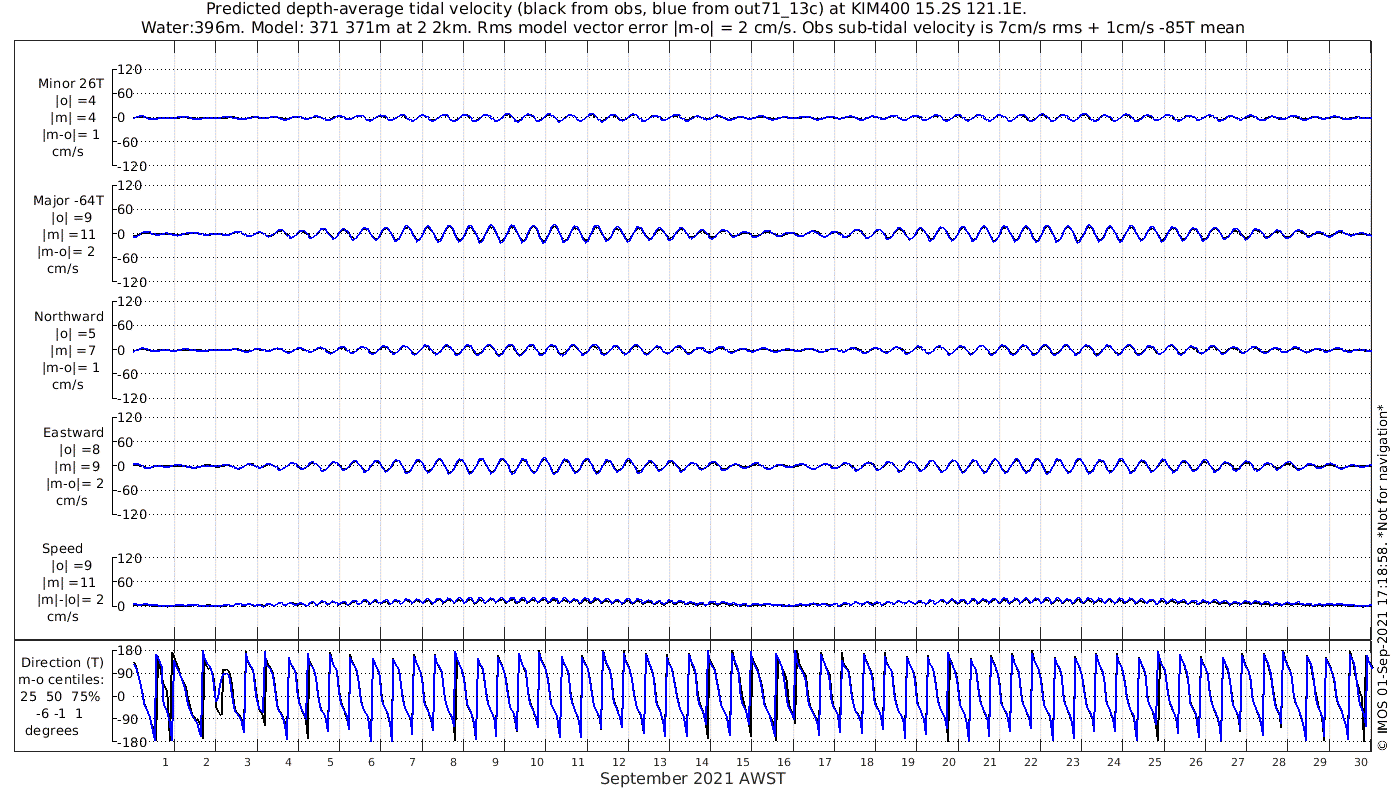Click day '20' tick on the date axis
The height and width of the screenshot is (800, 1400).
point(949,762)
